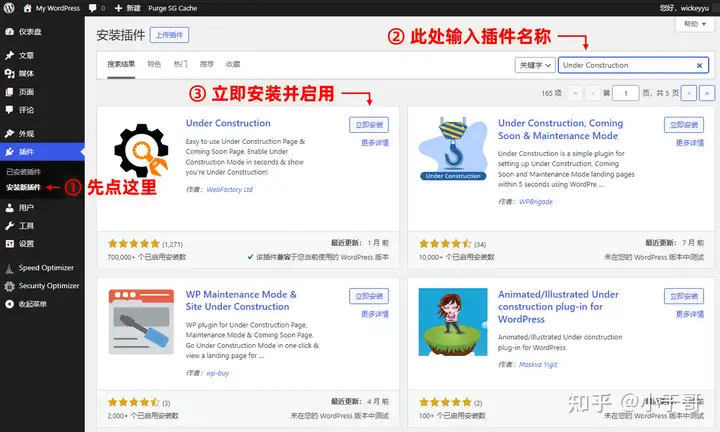Jump to the last results page
720x432 pixels.
click(707, 93)
